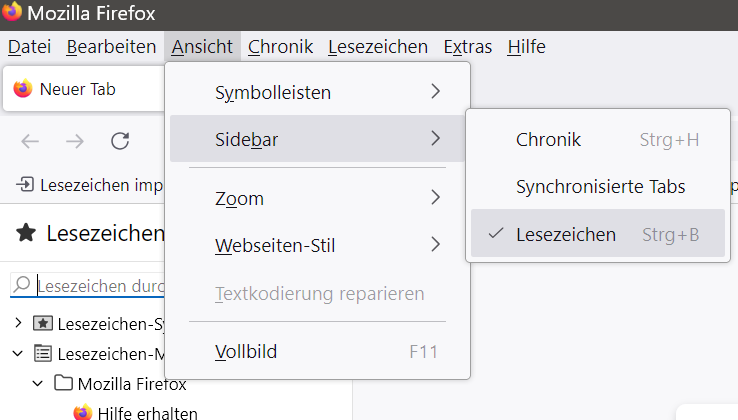The image size is (738, 420).
Task: Open the Extras menu
Action: [467, 47]
